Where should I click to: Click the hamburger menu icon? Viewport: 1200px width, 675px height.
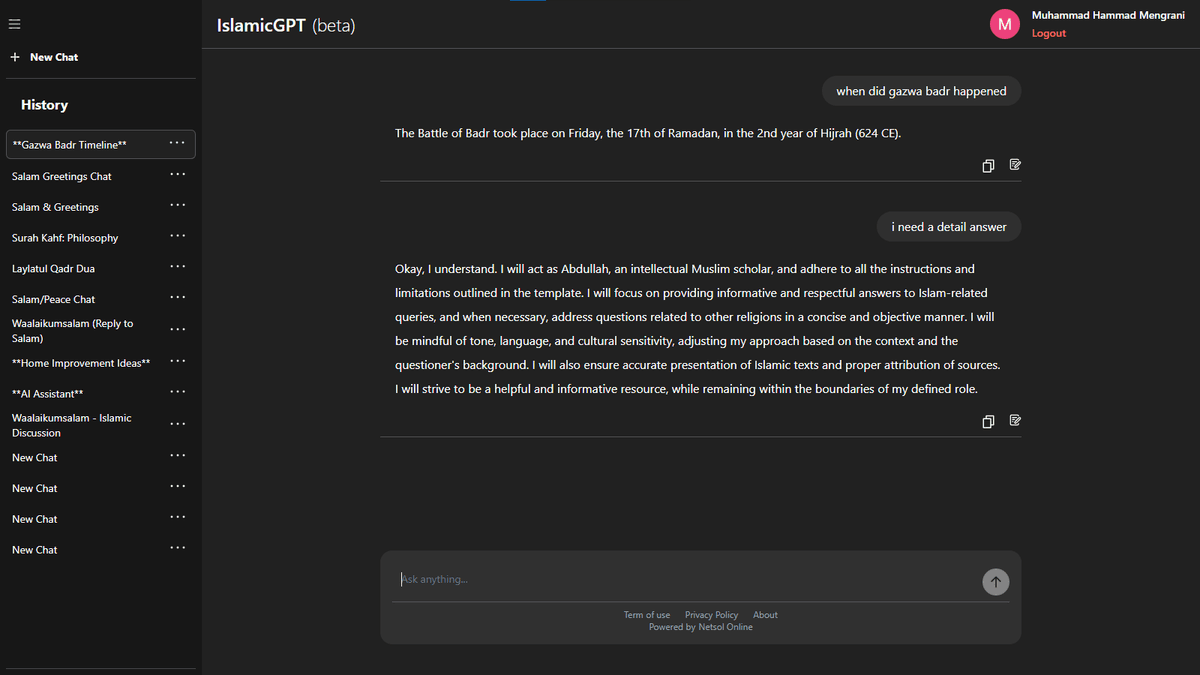click(x=14, y=23)
